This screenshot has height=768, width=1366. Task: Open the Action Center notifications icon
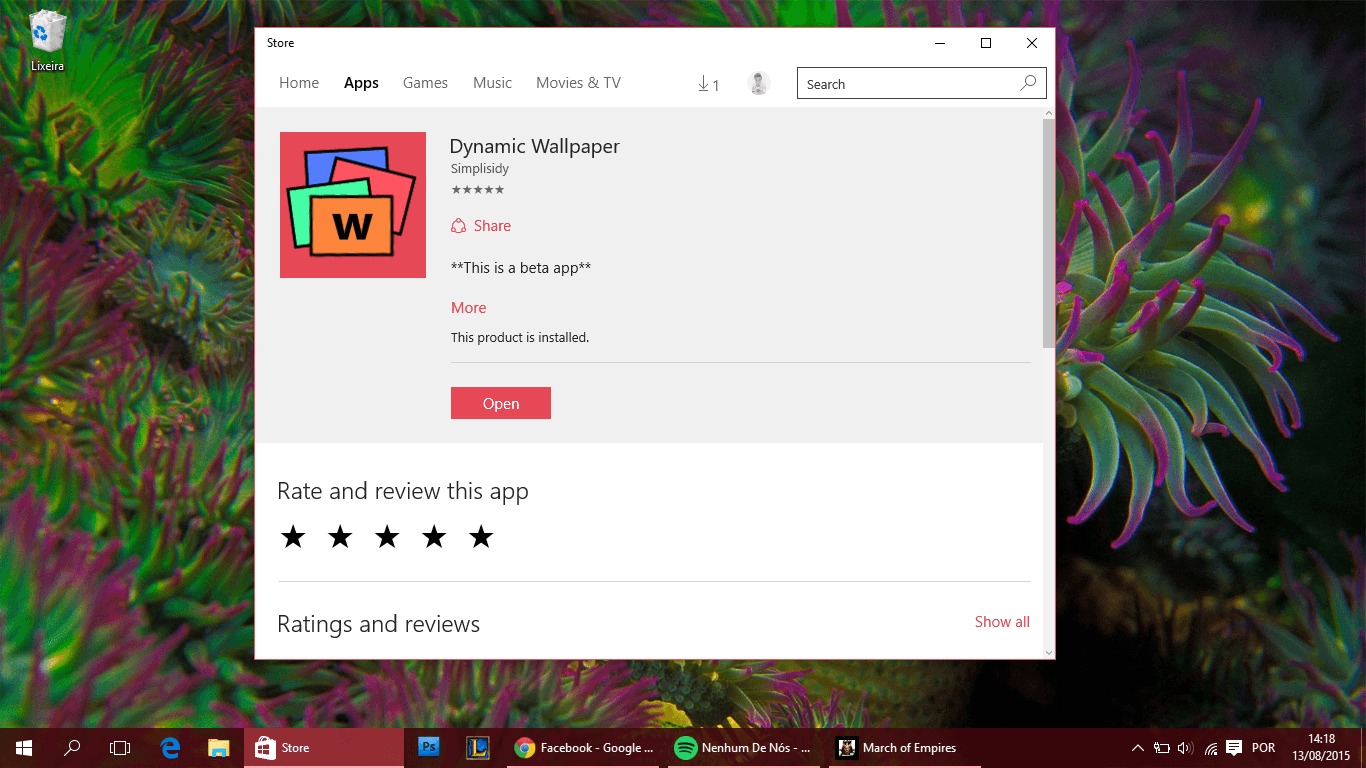pos(1235,748)
